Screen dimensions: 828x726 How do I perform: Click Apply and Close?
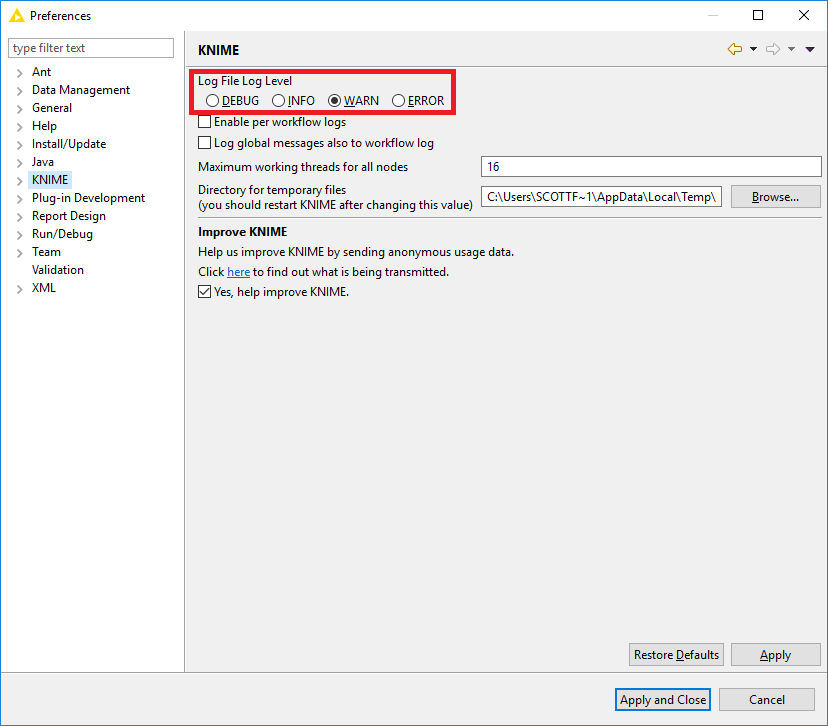coord(663,700)
